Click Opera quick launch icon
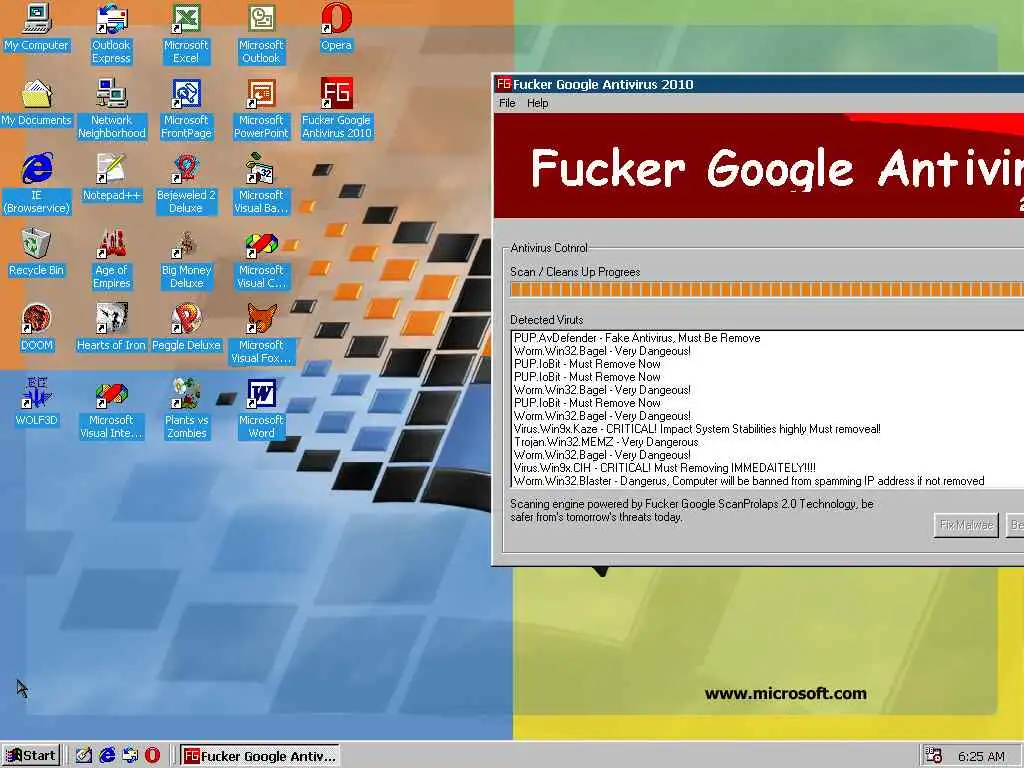 (153, 756)
